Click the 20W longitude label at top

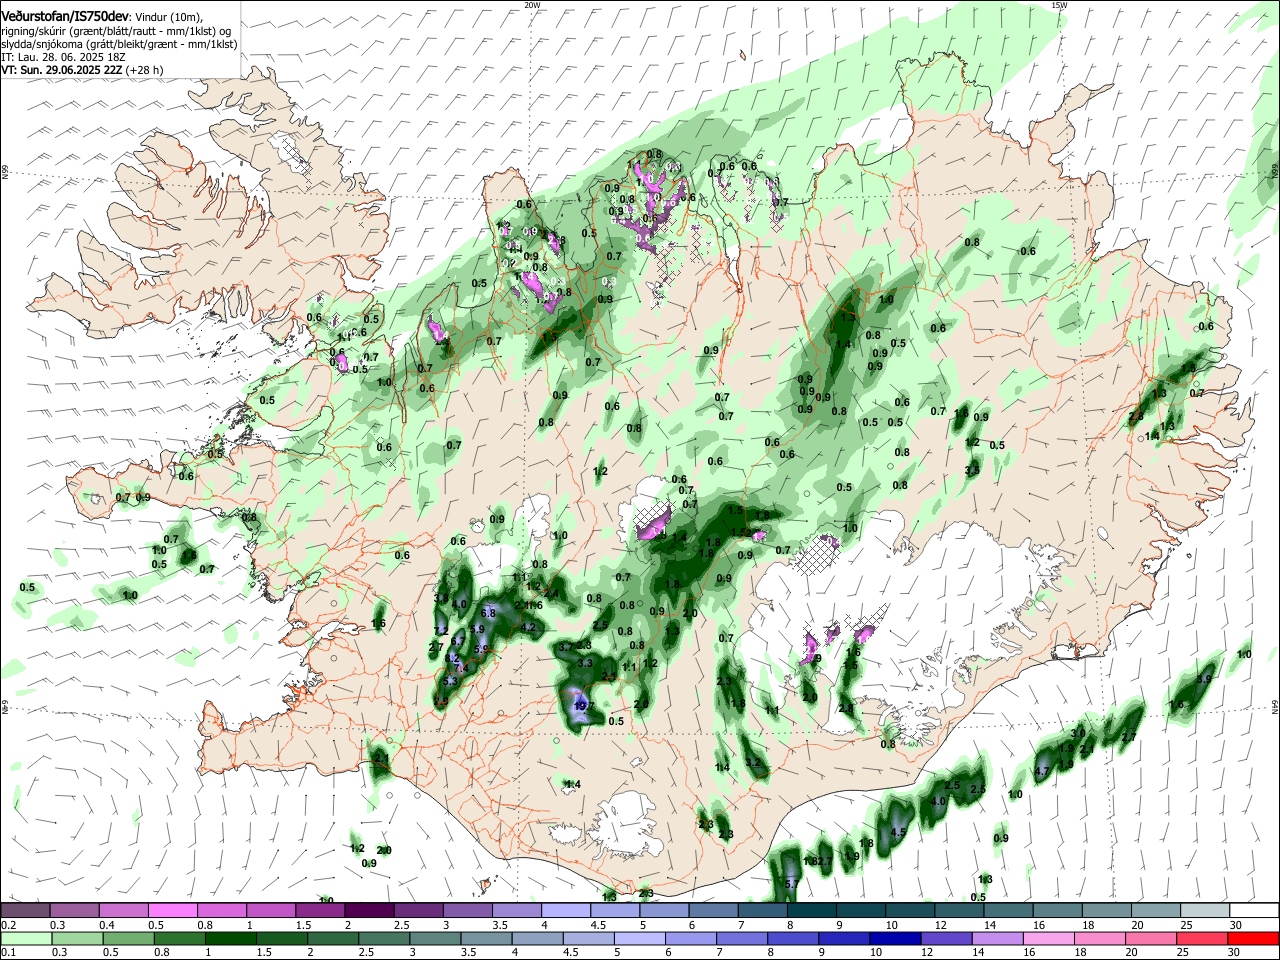pyautogui.click(x=532, y=5)
